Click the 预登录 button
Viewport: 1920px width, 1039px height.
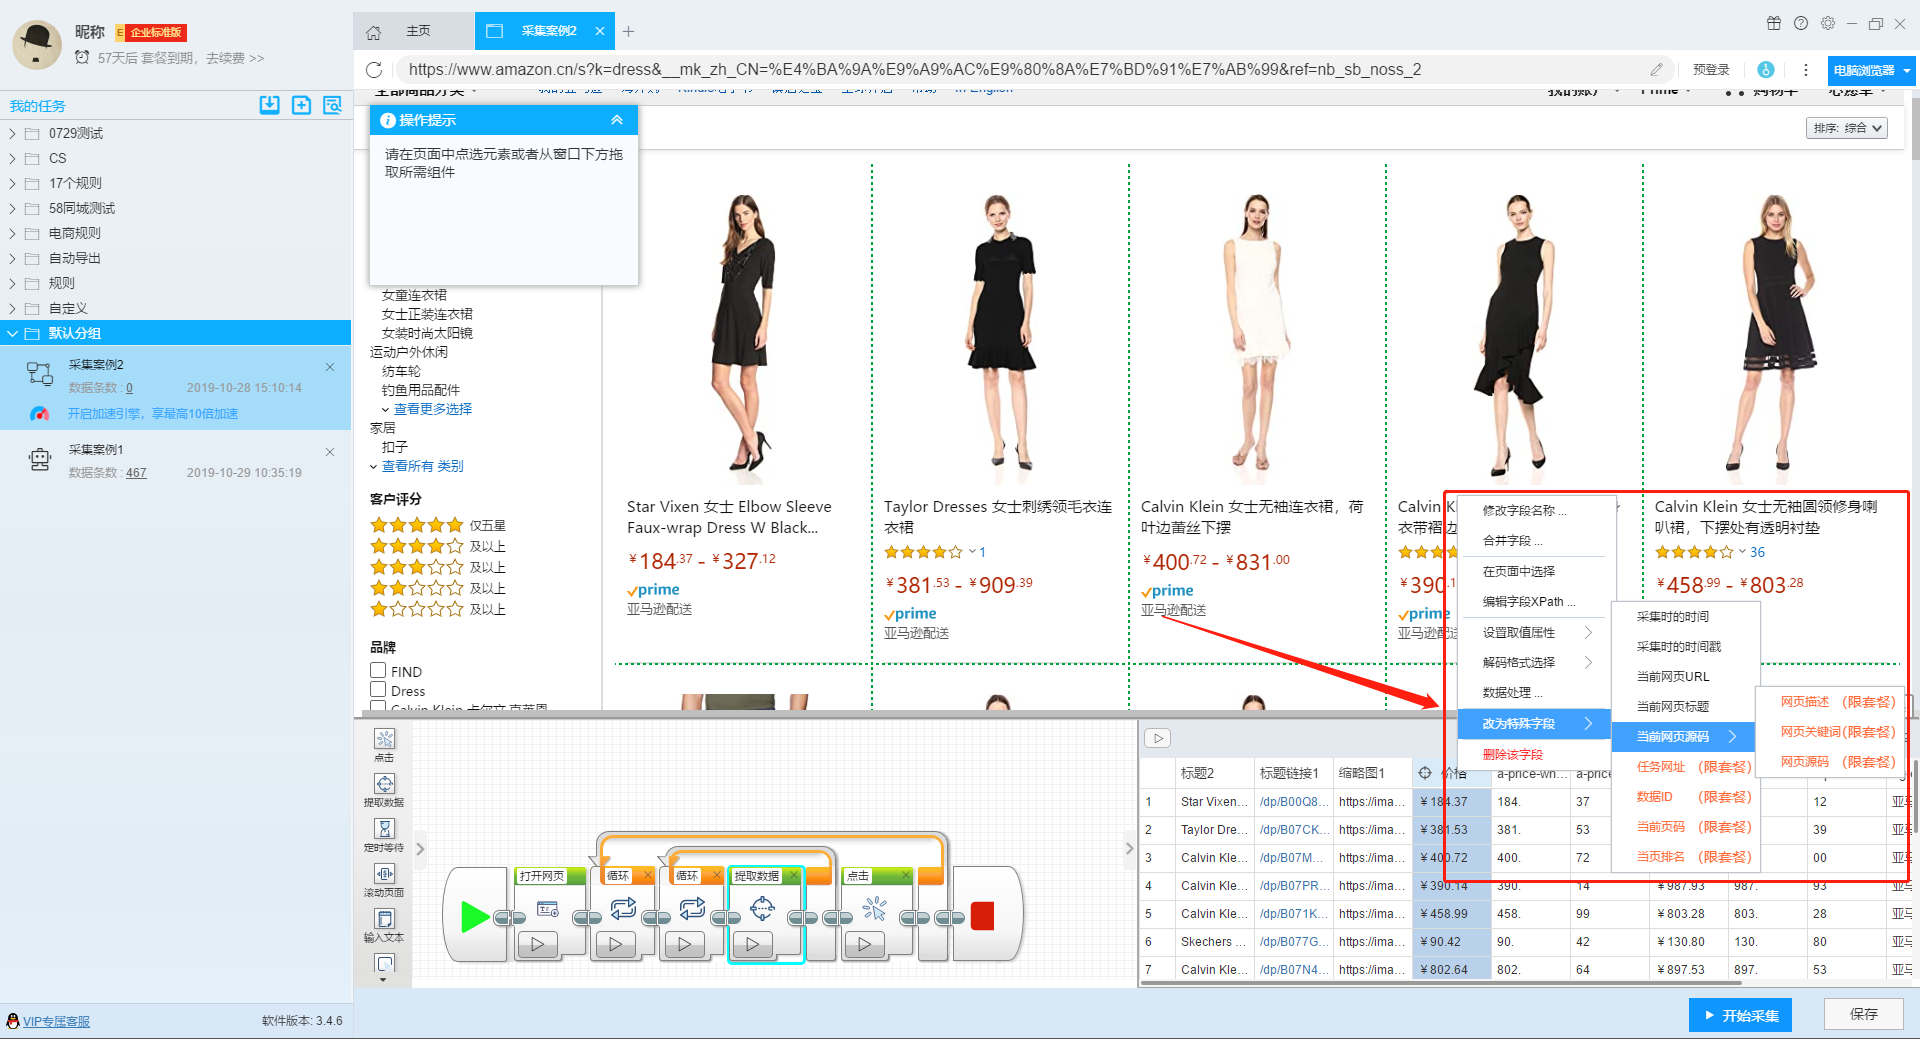tap(1711, 70)
